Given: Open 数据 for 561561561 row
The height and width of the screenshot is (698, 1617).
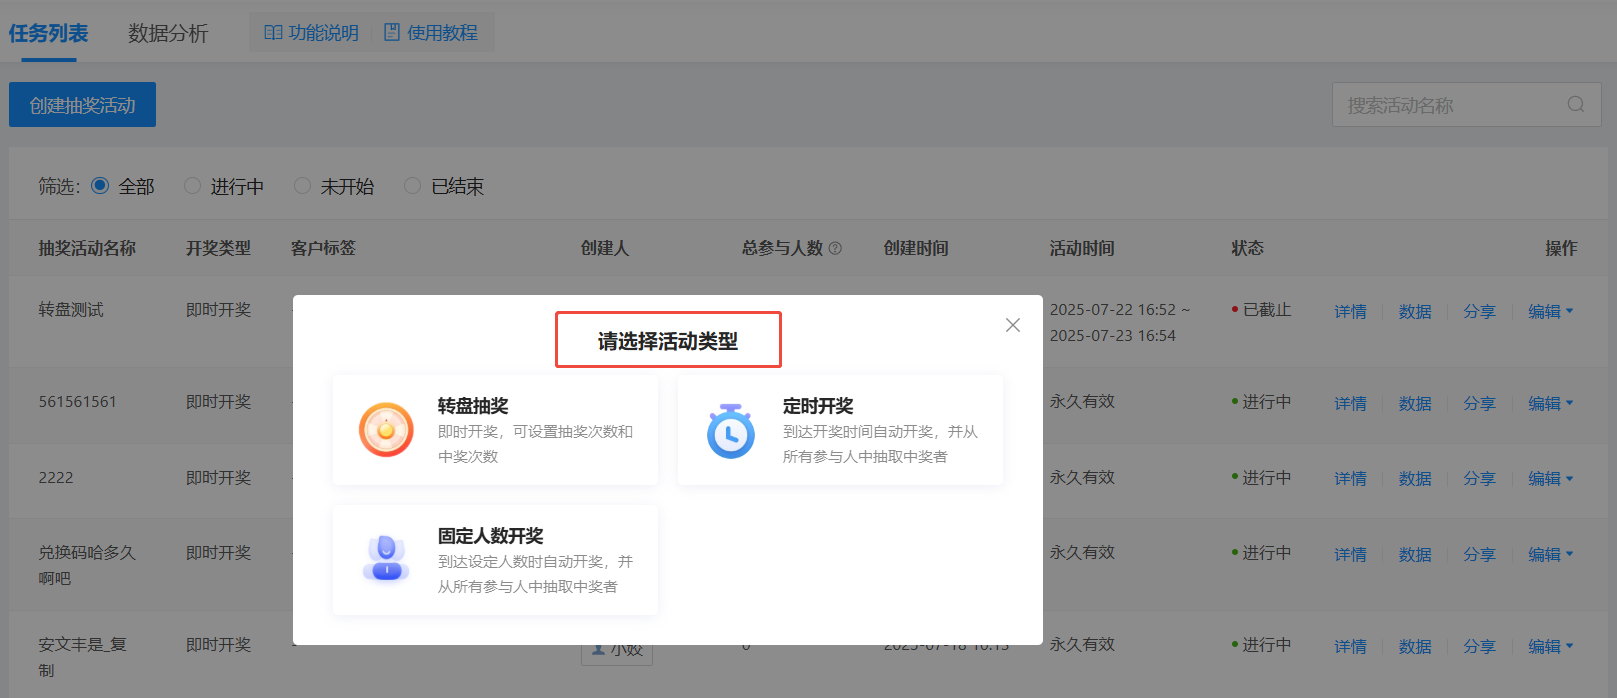Looking at the screenshot, I should (x=1415, y=403).
